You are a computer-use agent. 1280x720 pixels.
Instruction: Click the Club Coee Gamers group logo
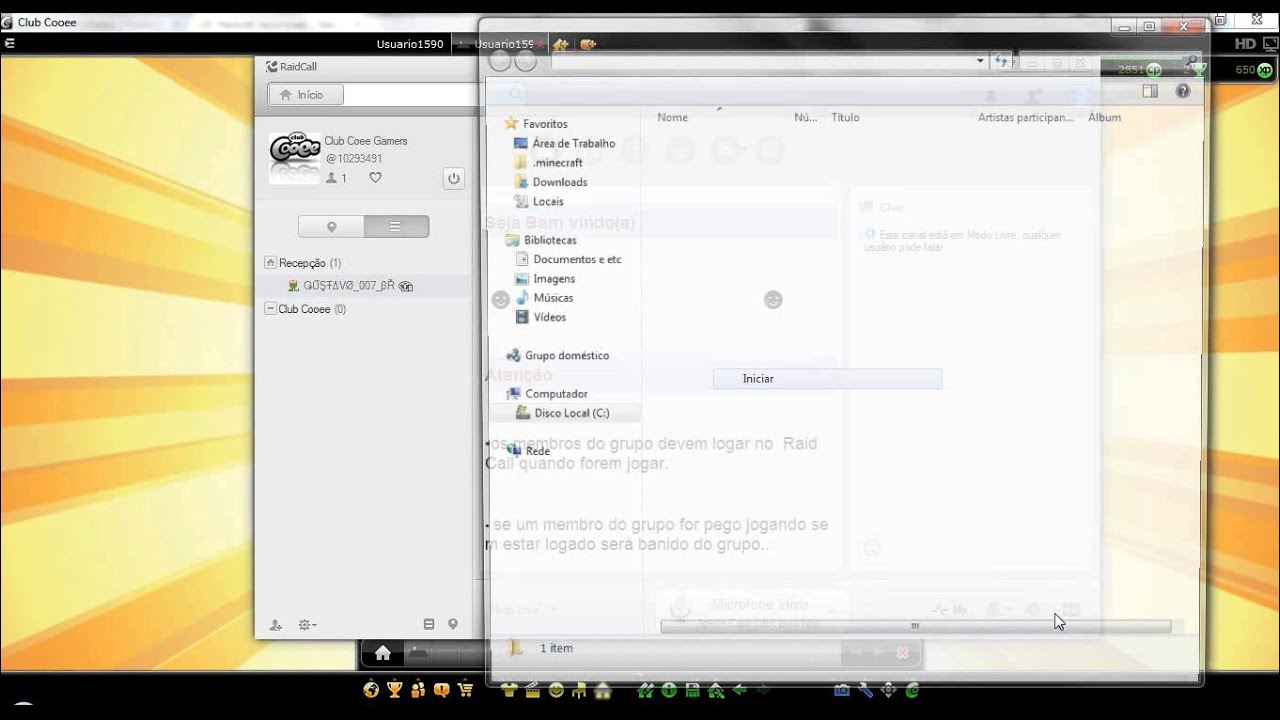(x=295, y=158)
